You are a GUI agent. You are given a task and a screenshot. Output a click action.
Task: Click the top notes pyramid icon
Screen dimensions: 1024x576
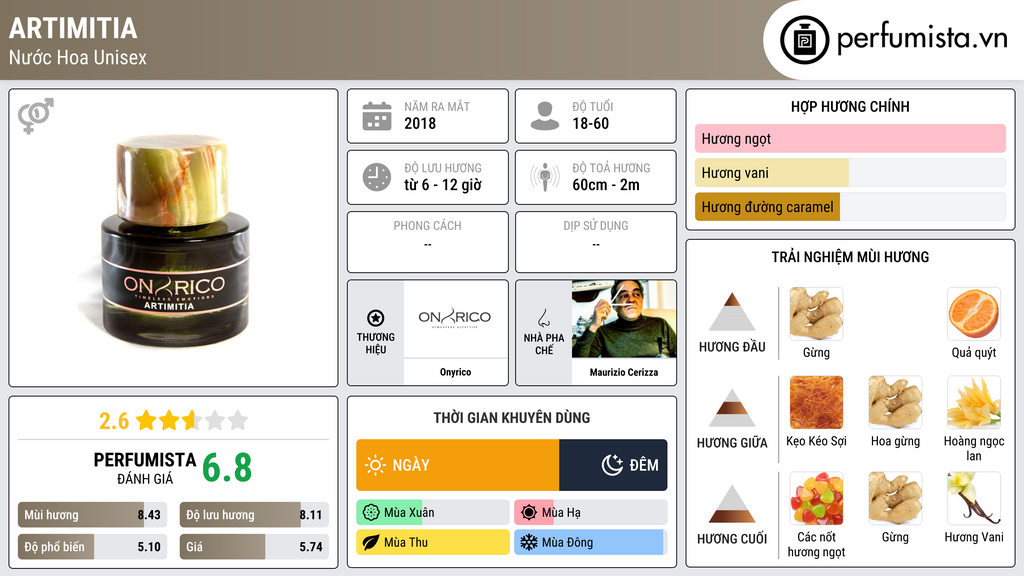(732, 312)
